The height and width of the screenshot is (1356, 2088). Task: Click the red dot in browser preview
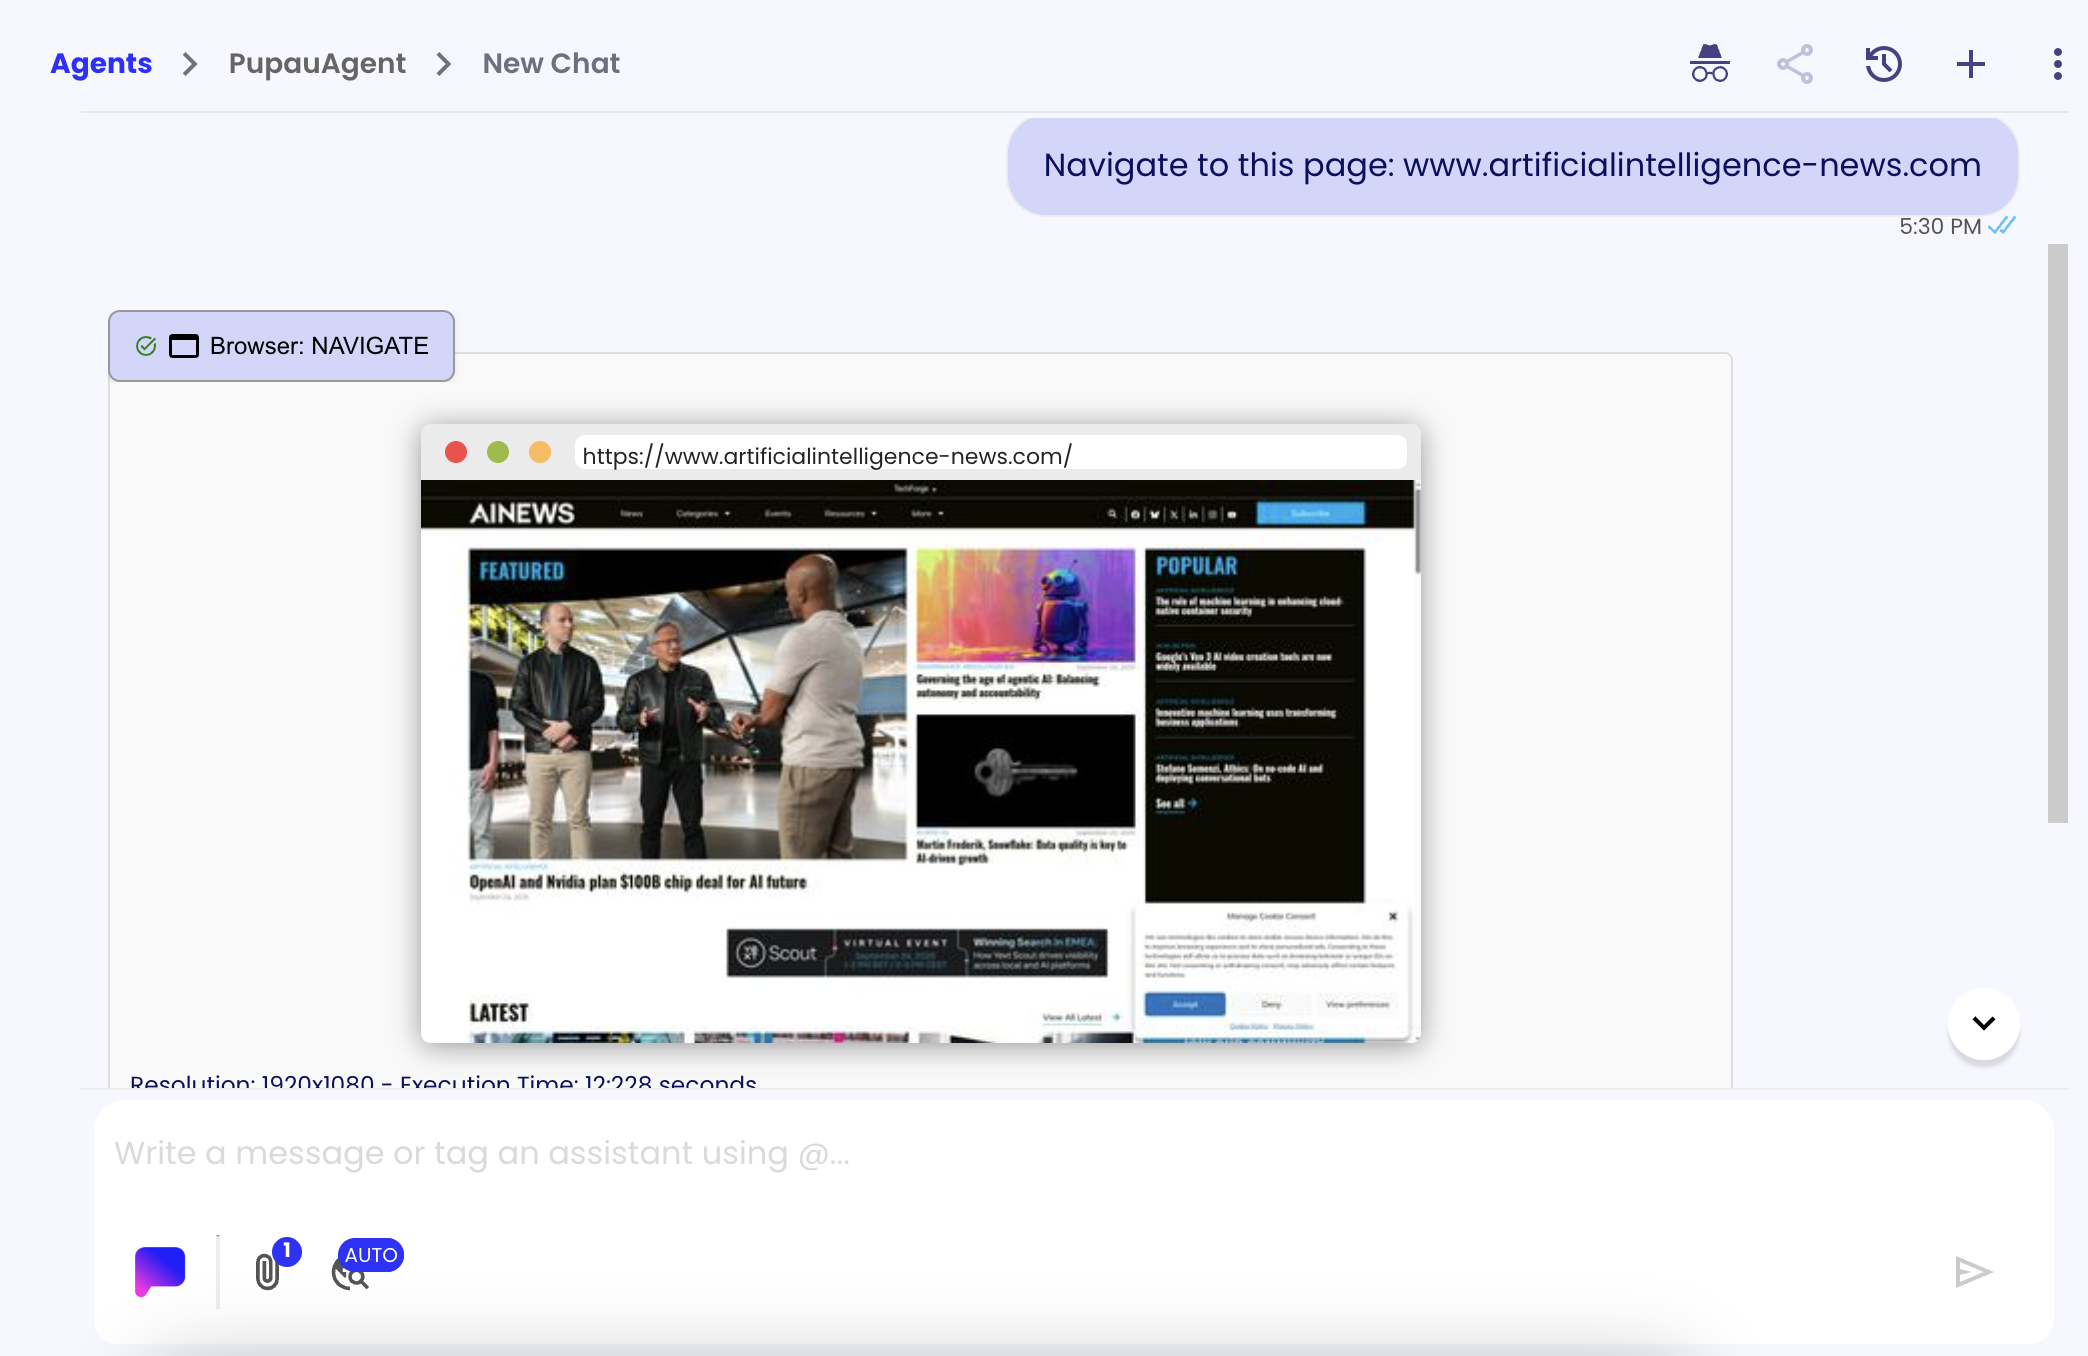click(x=456, y=452)
